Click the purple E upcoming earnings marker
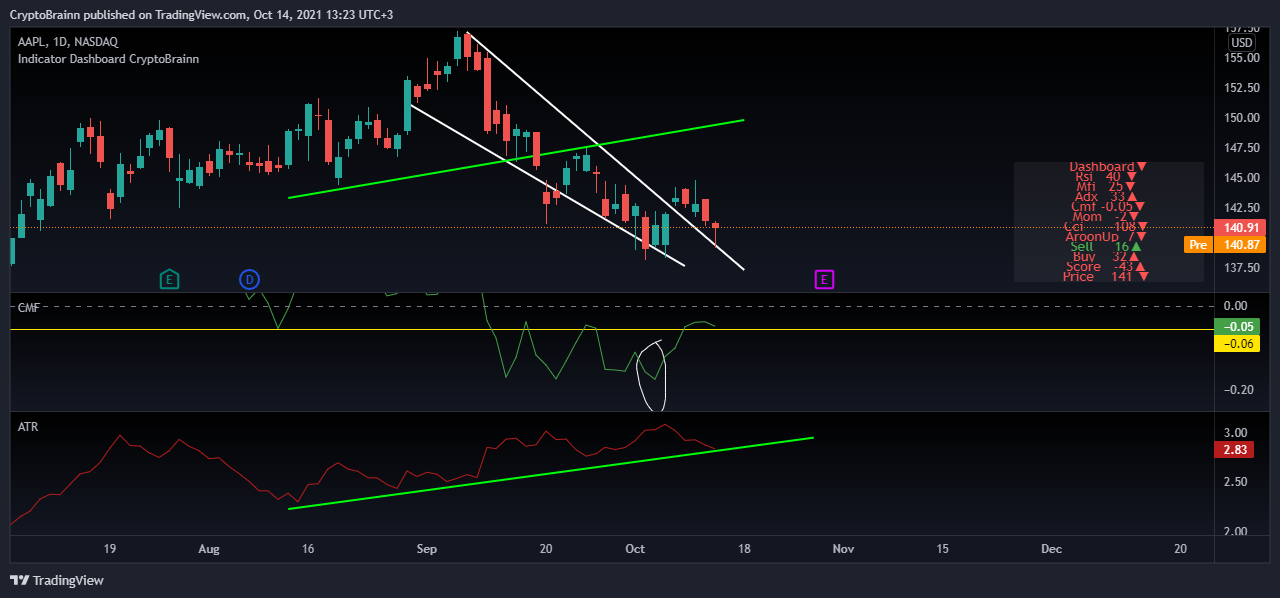 point(824,279)
